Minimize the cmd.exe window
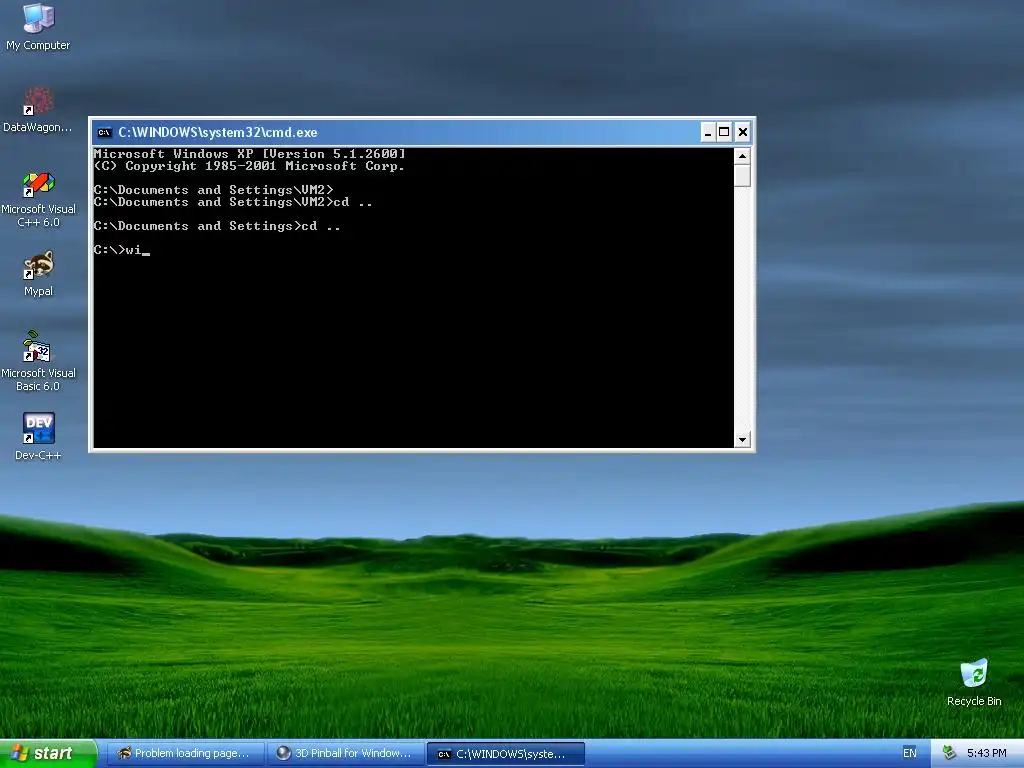Image resolution: width=1024 pixels, height=768 pixels. click(x=708, y=133)
